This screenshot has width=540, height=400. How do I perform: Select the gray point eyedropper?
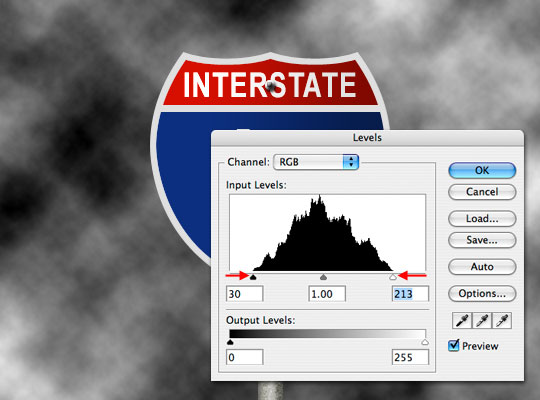[482, 321]
